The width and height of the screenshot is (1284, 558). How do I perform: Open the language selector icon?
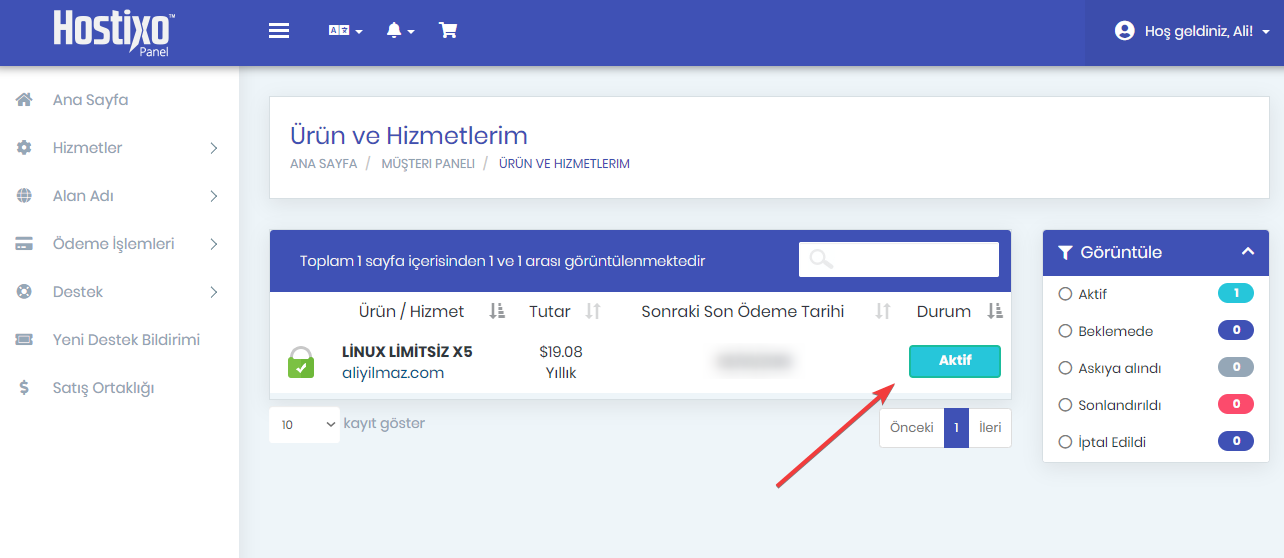click(345, 31)
